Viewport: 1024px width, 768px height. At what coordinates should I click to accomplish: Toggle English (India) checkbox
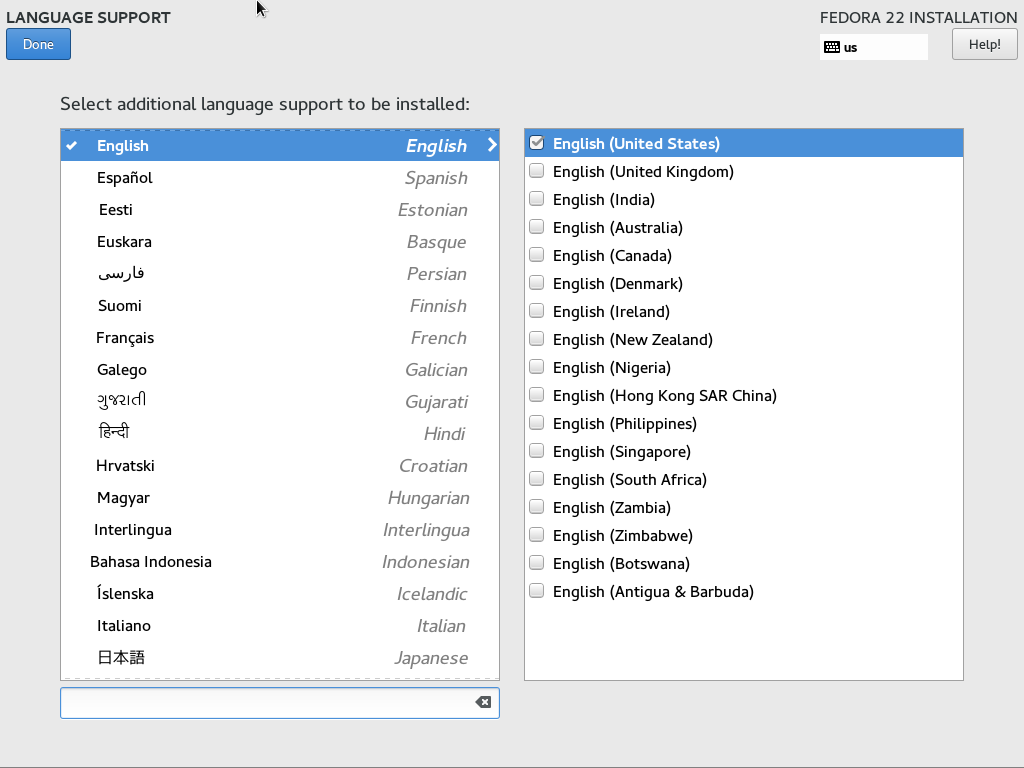point(537,199)
